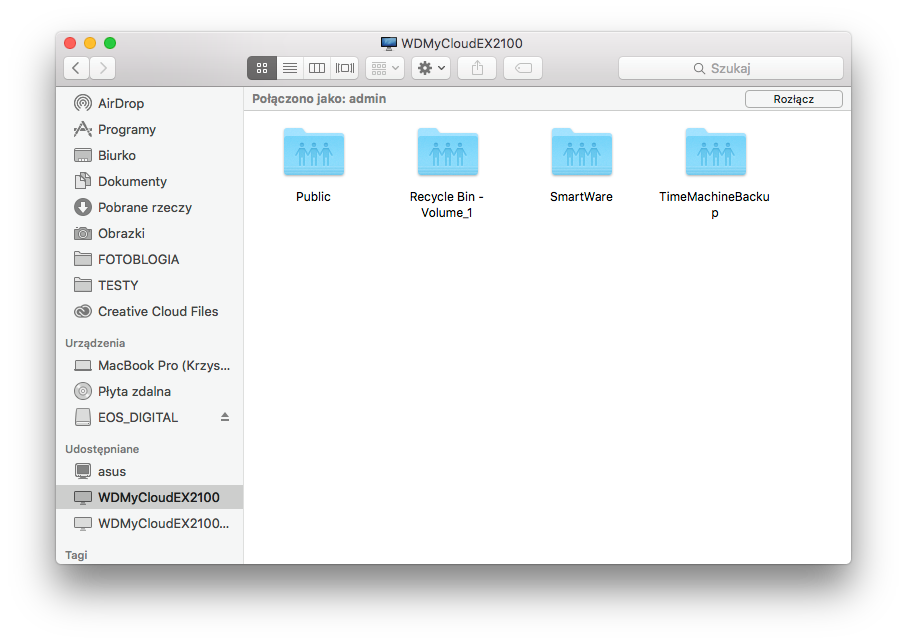The height and width of the screenshot is (644, 907).
Task: Open Programy in the sidebar
Action: pyautogui.click(x=149, y=130)
